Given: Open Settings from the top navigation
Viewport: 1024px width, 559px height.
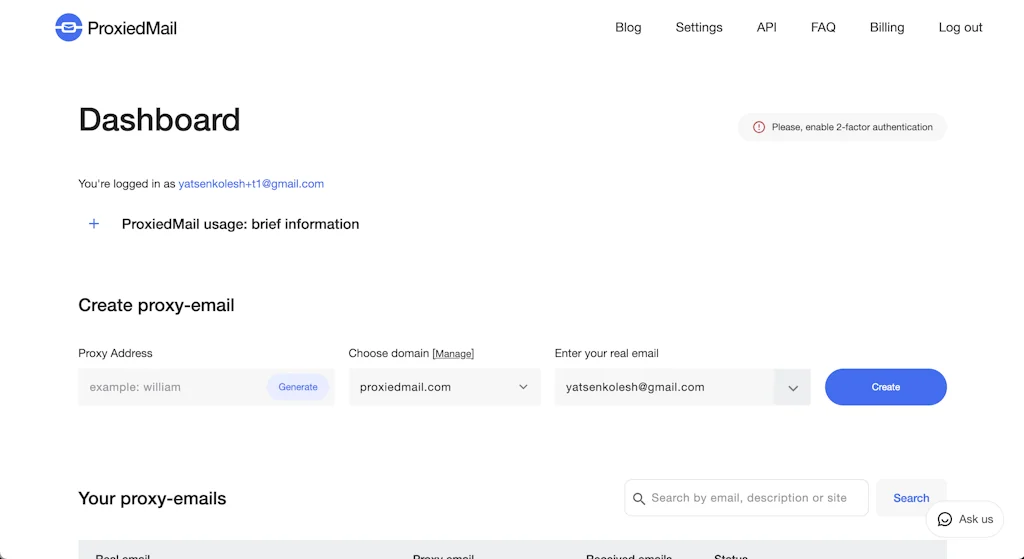Looking at the screenshot, I should [x=699, y=27].
